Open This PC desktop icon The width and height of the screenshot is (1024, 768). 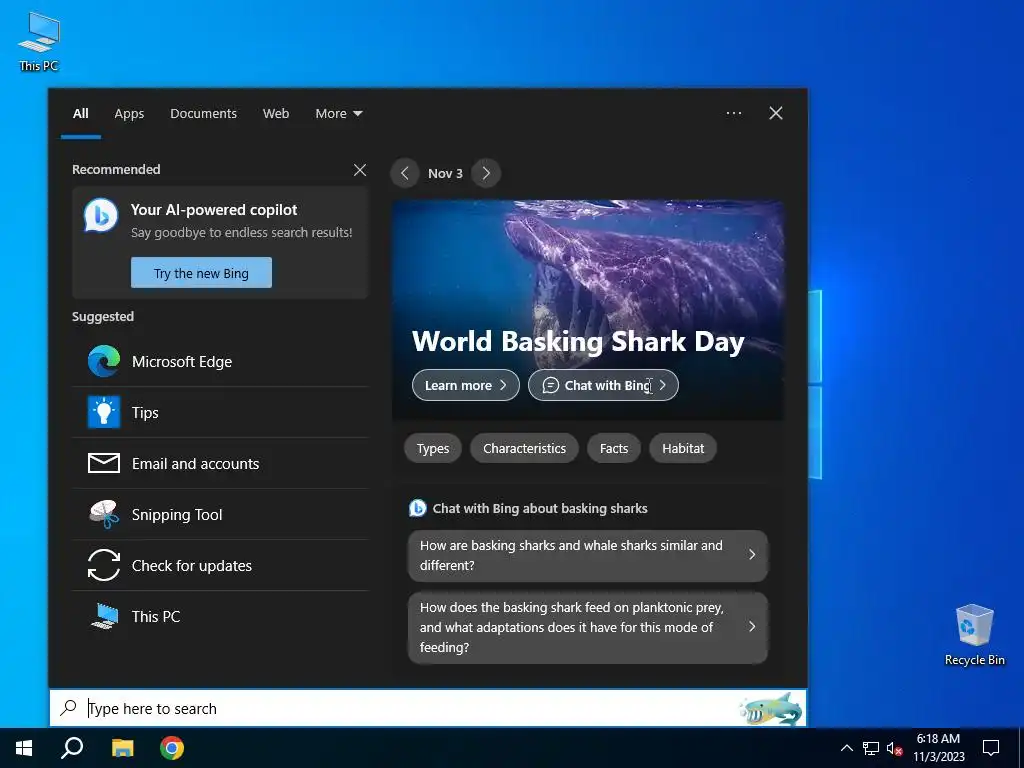[x=39, y=42]
